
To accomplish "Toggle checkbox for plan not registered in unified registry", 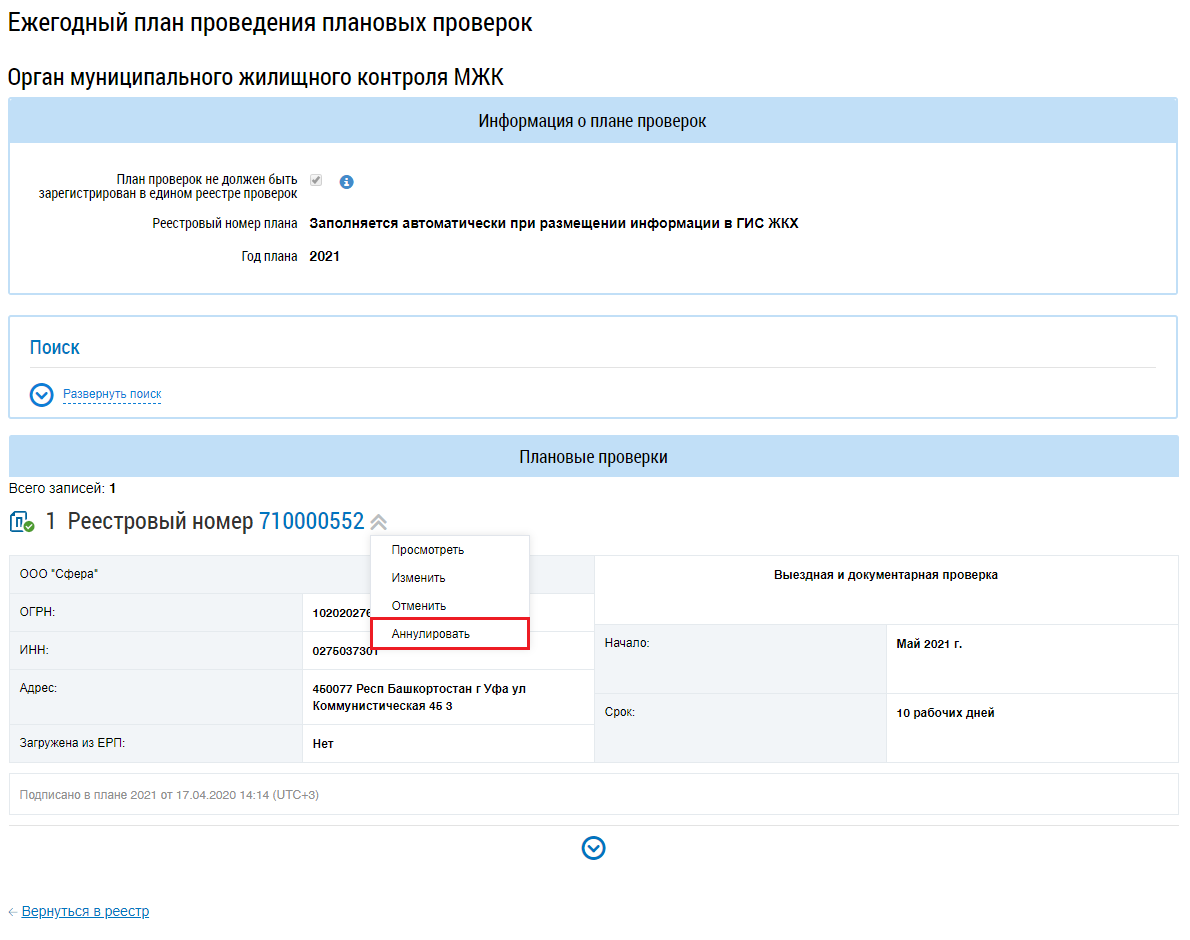I will click(316, 181).
